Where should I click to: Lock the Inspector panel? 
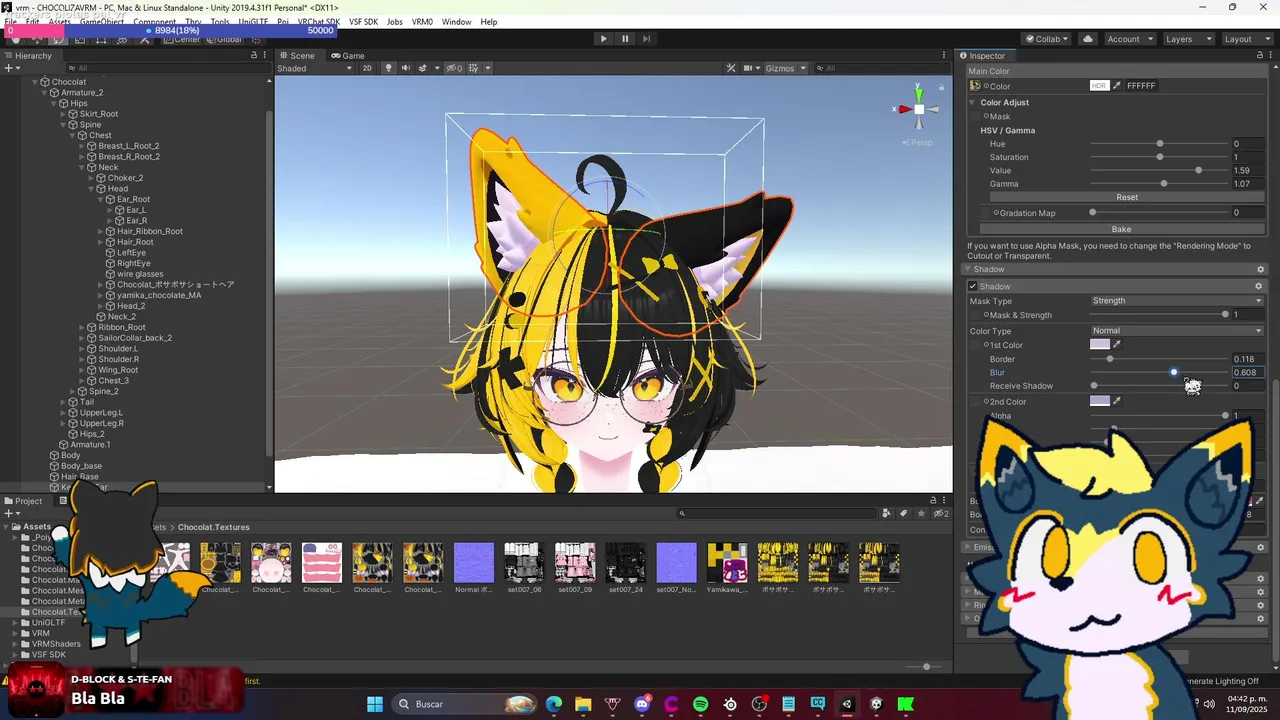pyautogui.click(x=1259, y=56)
